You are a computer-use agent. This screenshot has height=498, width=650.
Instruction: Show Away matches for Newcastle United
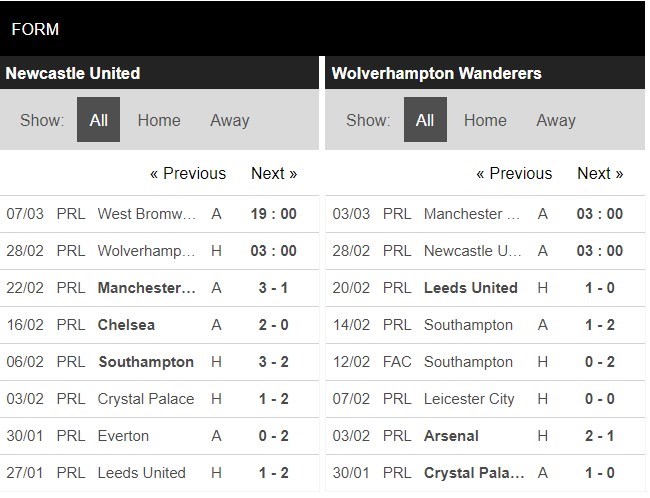229,120
